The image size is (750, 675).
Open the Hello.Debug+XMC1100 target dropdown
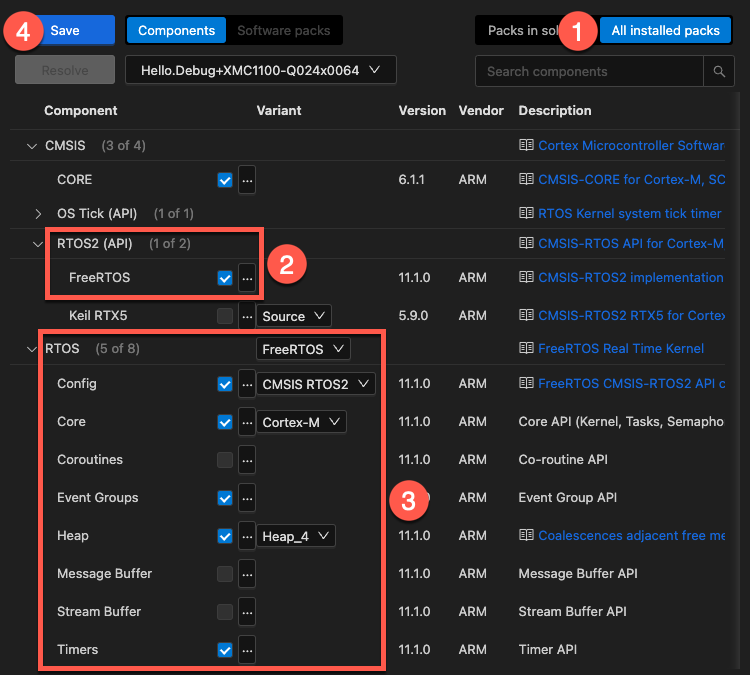pos(260,70)
